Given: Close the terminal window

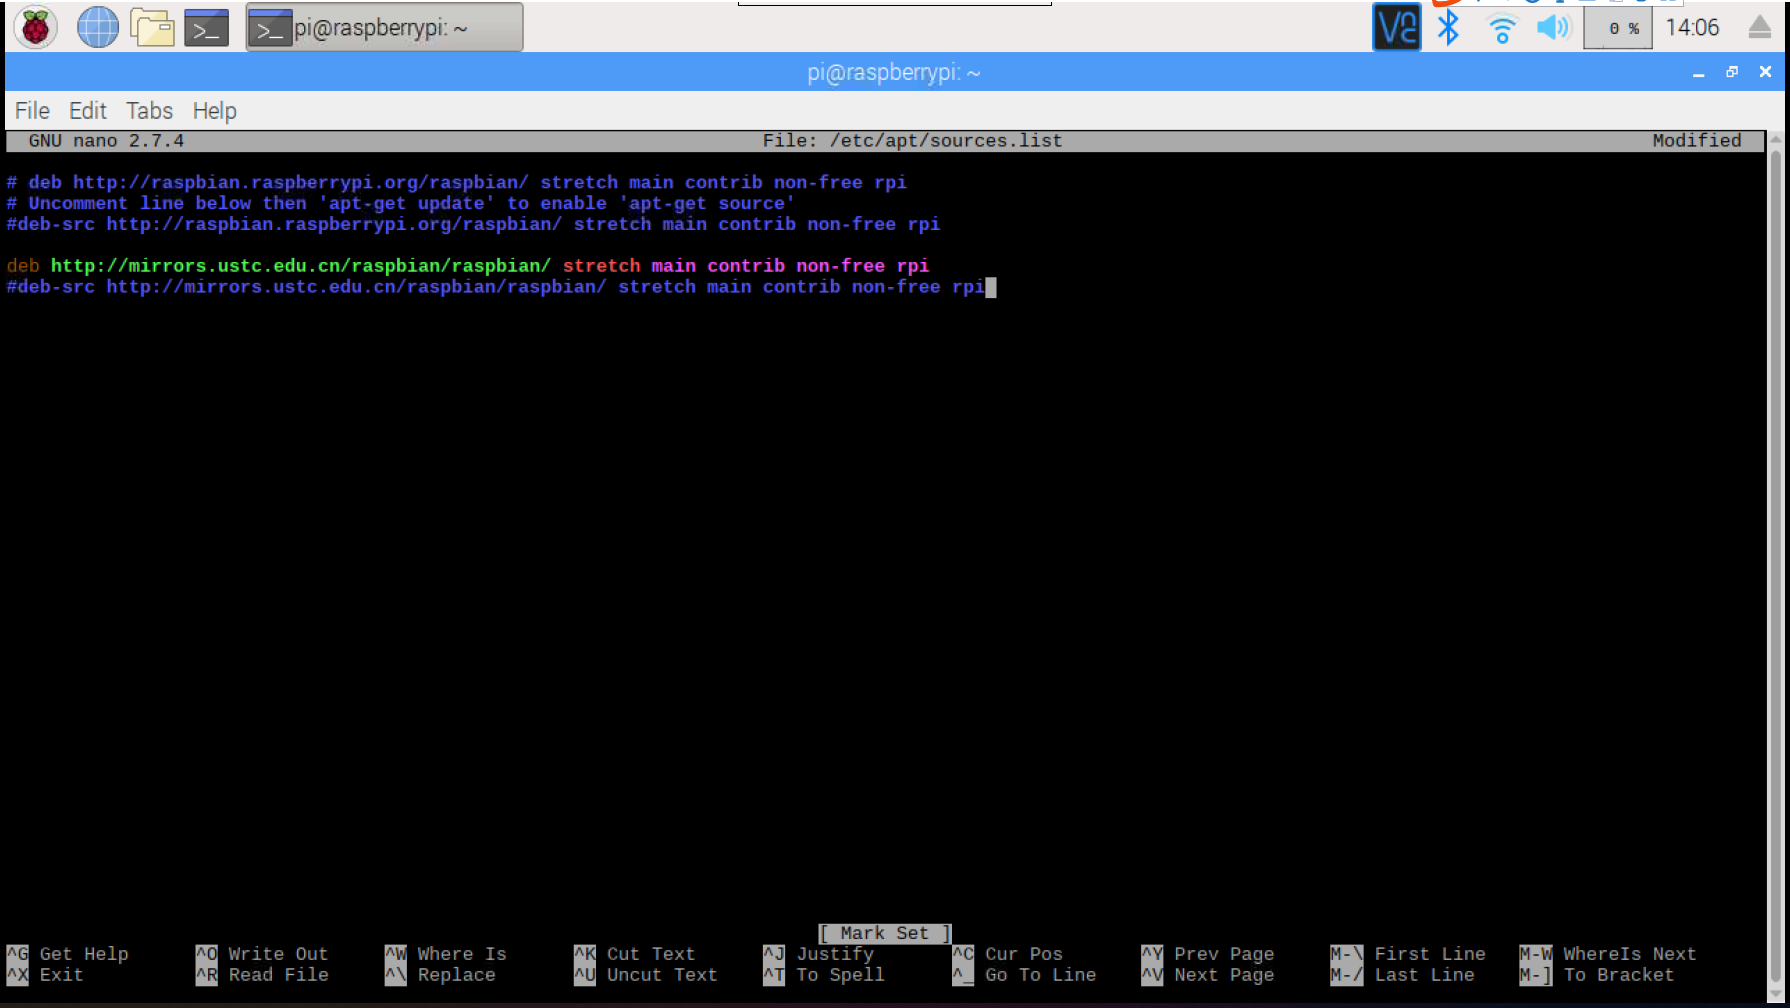Looking at the screenshot, I should pos(1765,72).
